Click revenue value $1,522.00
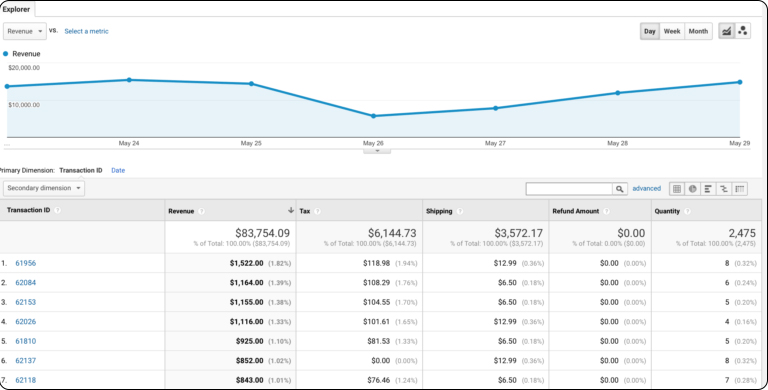 point(246,263)
